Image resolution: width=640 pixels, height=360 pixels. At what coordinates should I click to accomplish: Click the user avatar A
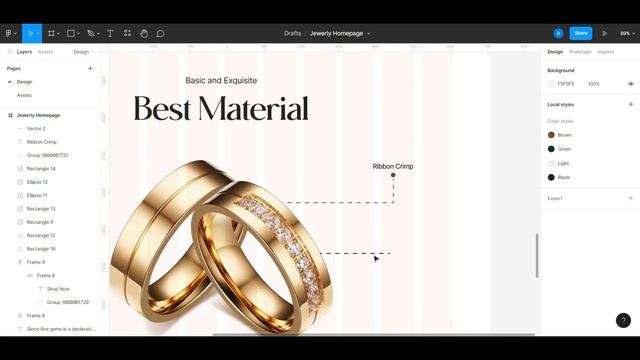(558, 33)
